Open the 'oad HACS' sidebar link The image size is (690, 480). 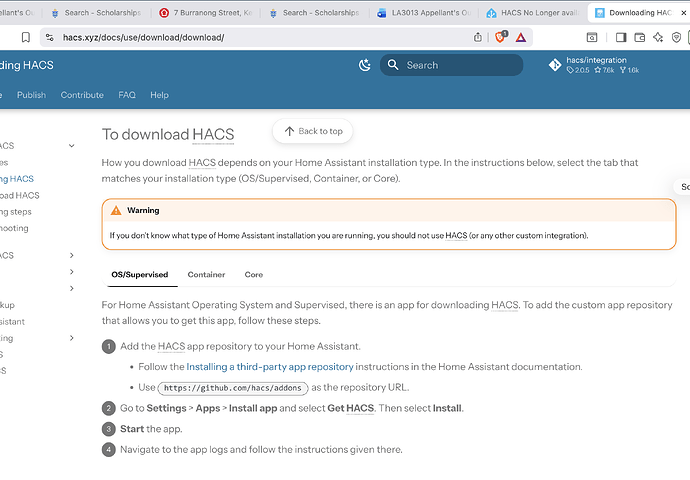click(x=19, y=195)
